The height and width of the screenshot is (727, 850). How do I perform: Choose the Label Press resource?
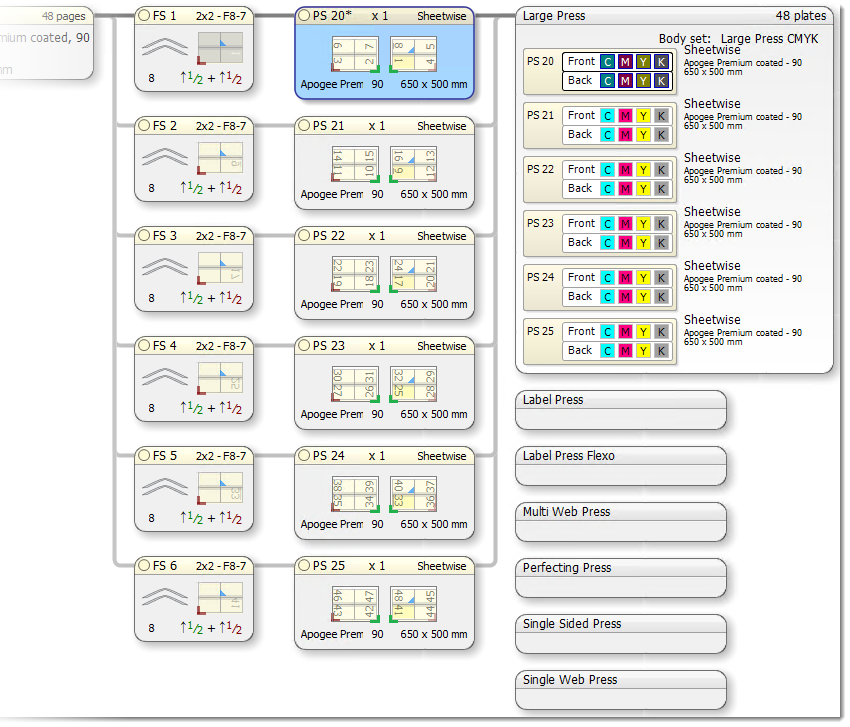coord(621,410)
